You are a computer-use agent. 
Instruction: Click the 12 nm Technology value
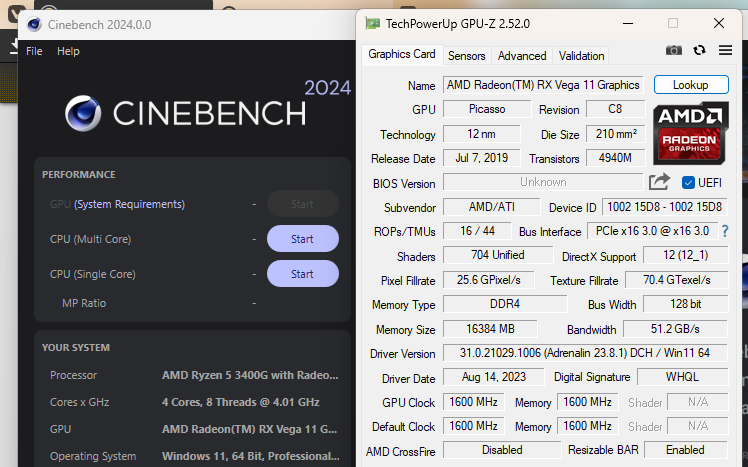click(481, 134)
